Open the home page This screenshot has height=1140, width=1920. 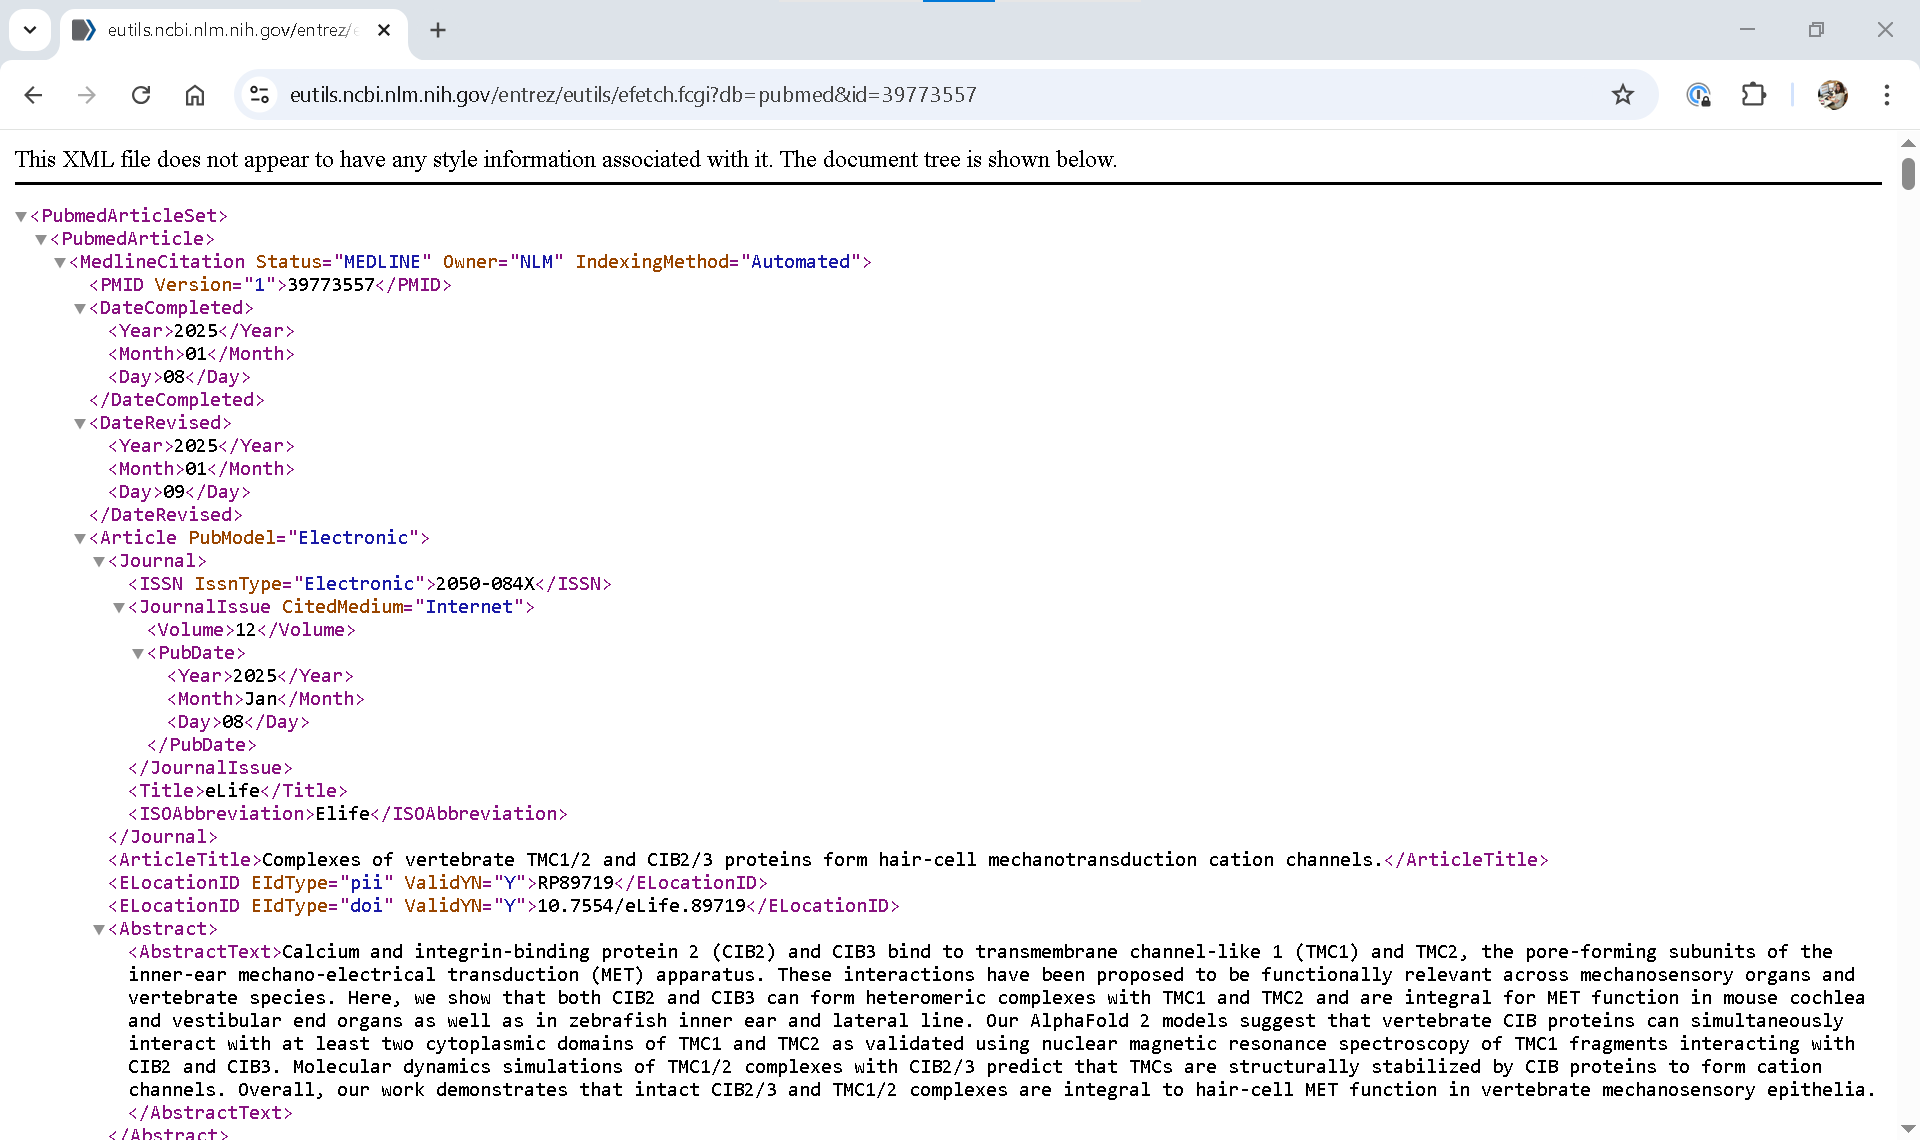(195, 95)
